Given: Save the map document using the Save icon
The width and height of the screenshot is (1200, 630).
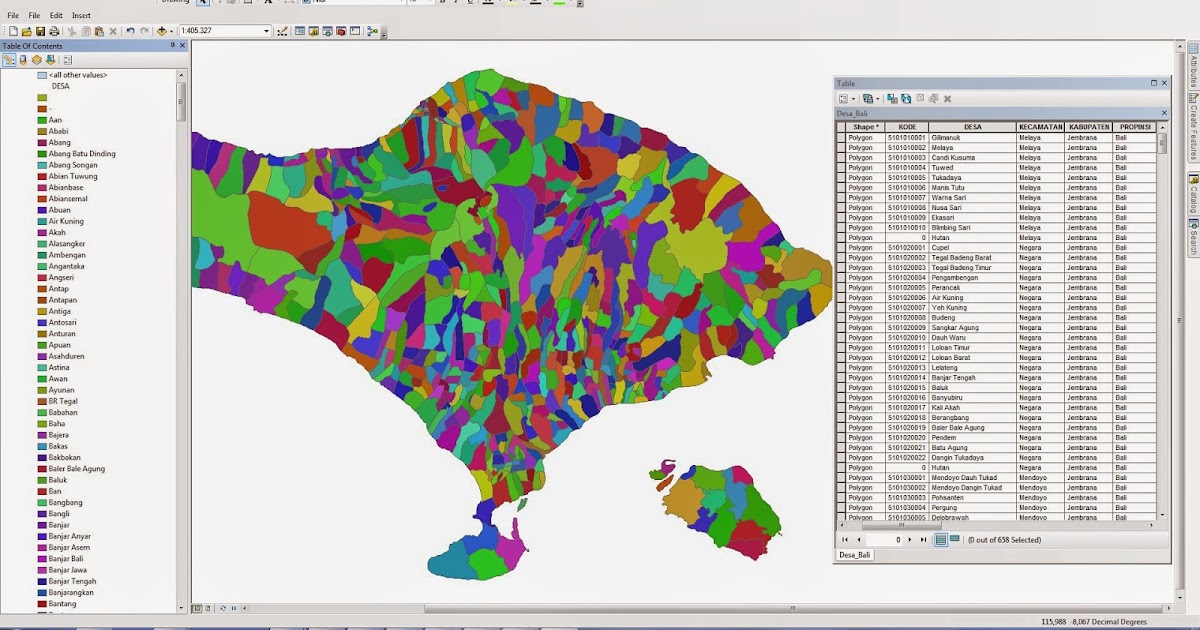Looking at the screenshot, I should [40, 30].
